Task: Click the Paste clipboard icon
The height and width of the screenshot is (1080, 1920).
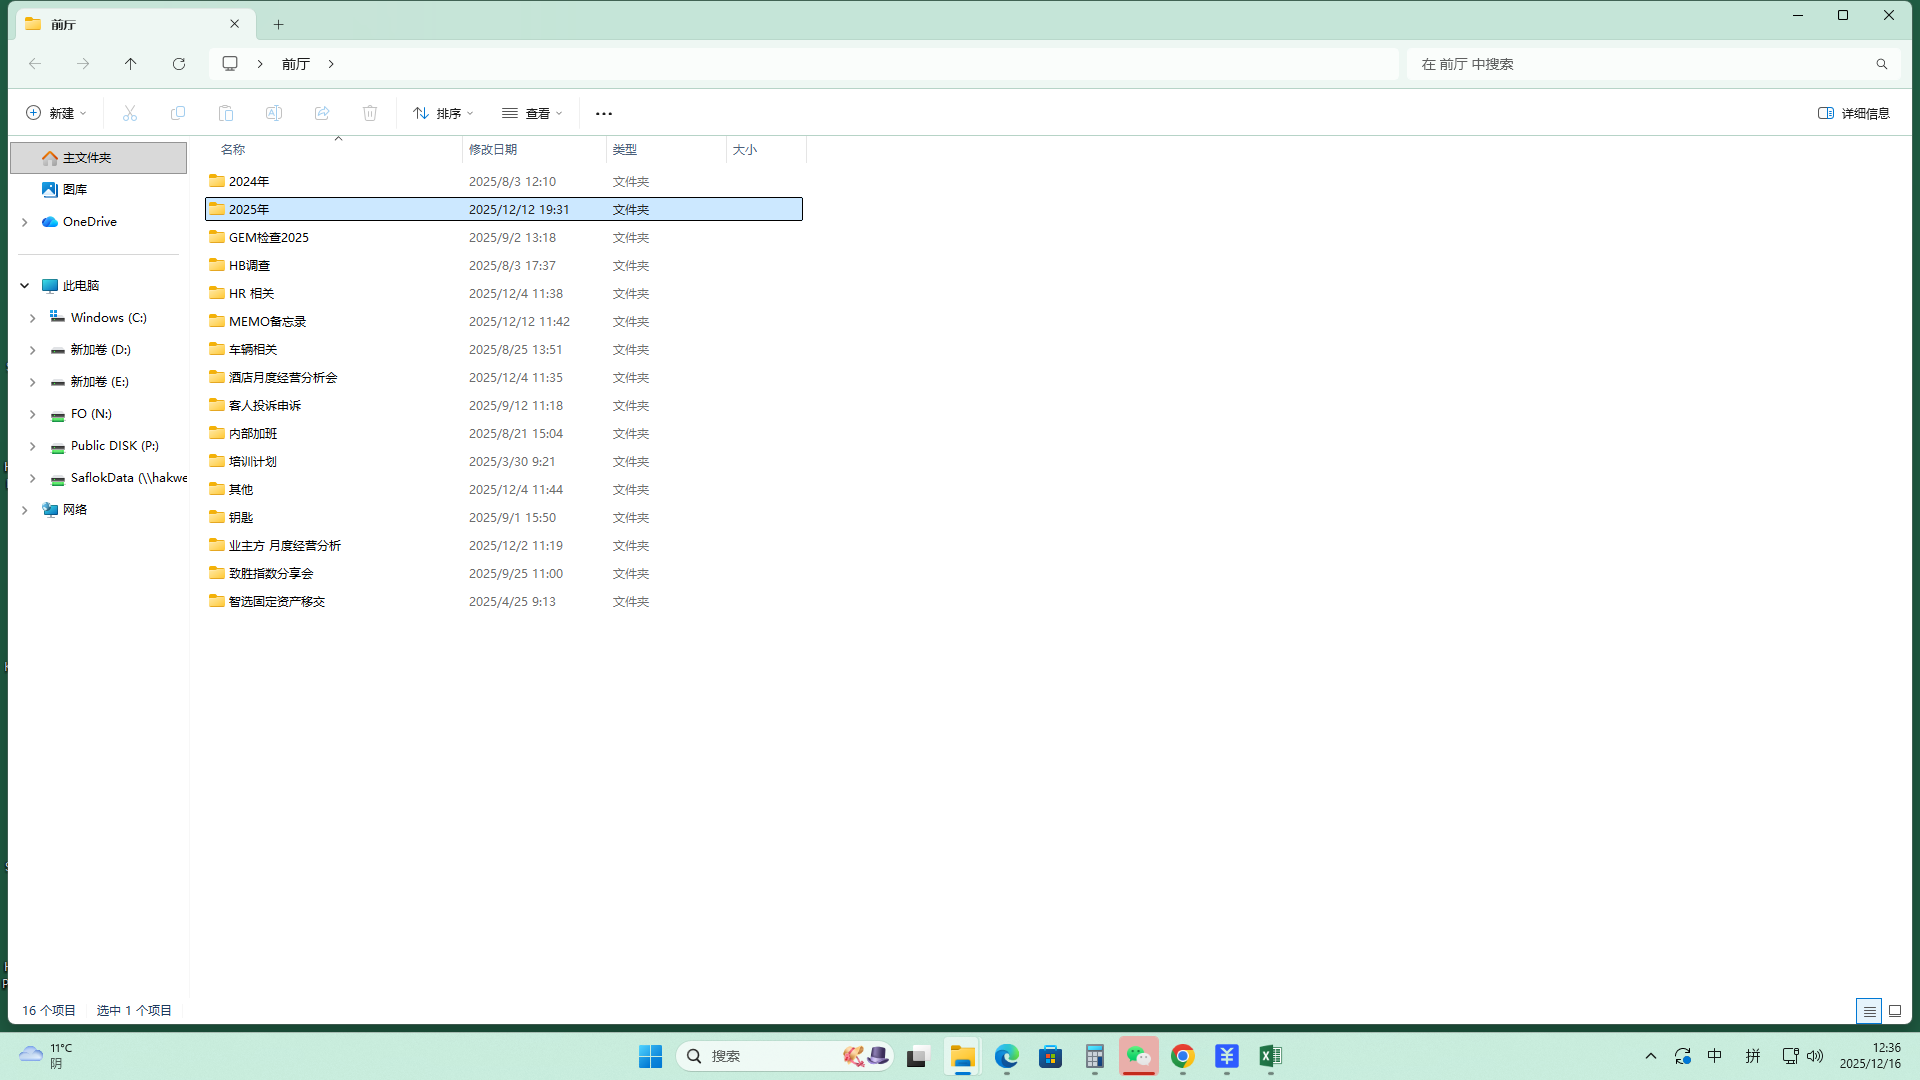Action: tap(226, 113)
